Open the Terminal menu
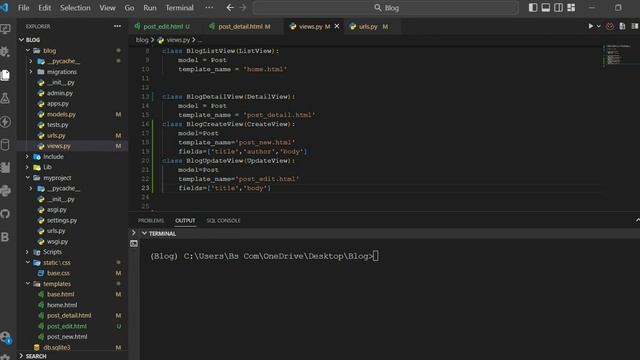 pos(179,8)
